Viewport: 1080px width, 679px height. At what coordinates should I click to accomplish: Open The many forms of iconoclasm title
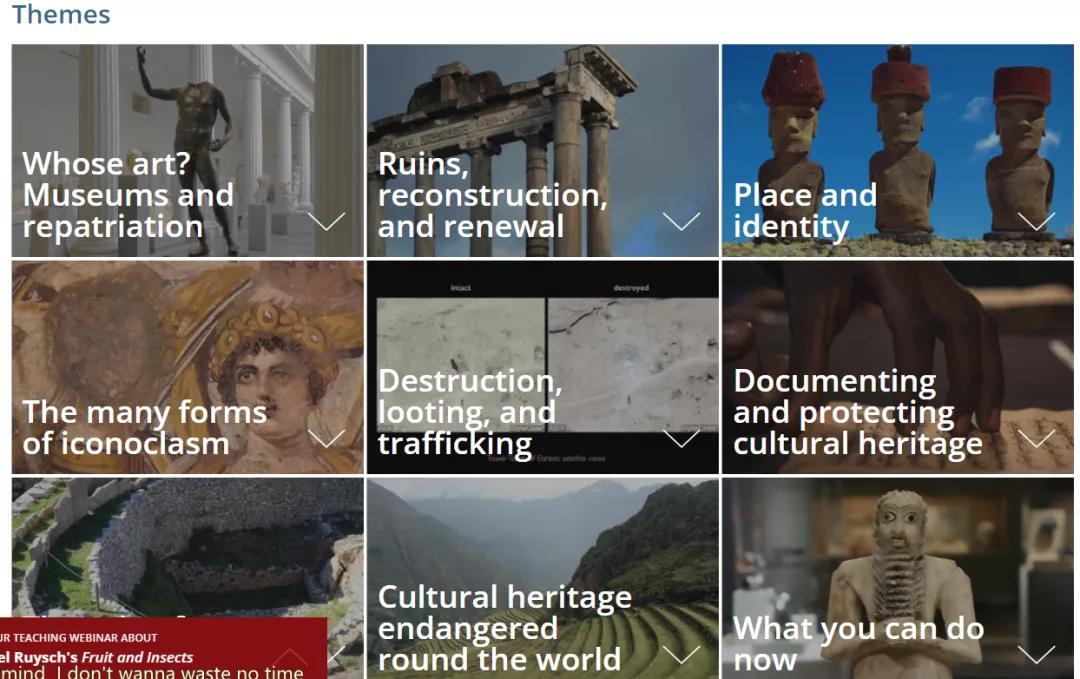[x=145, y=428]
